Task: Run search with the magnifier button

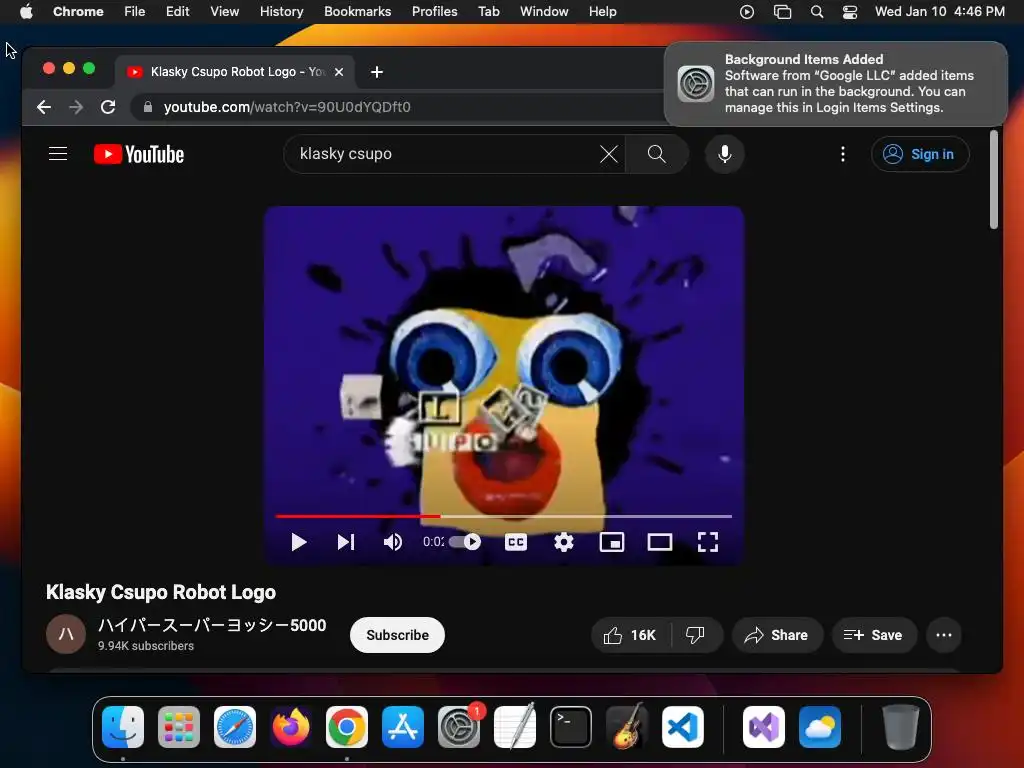Action: point(656,154)
